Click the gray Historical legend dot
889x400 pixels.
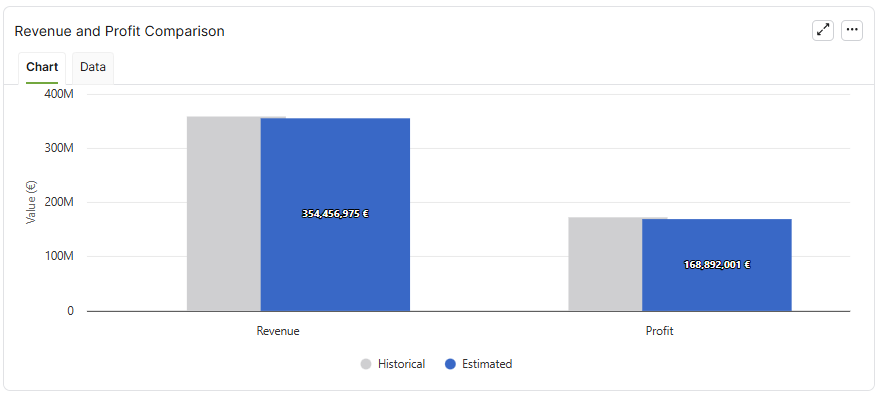(x=366, y=364)
